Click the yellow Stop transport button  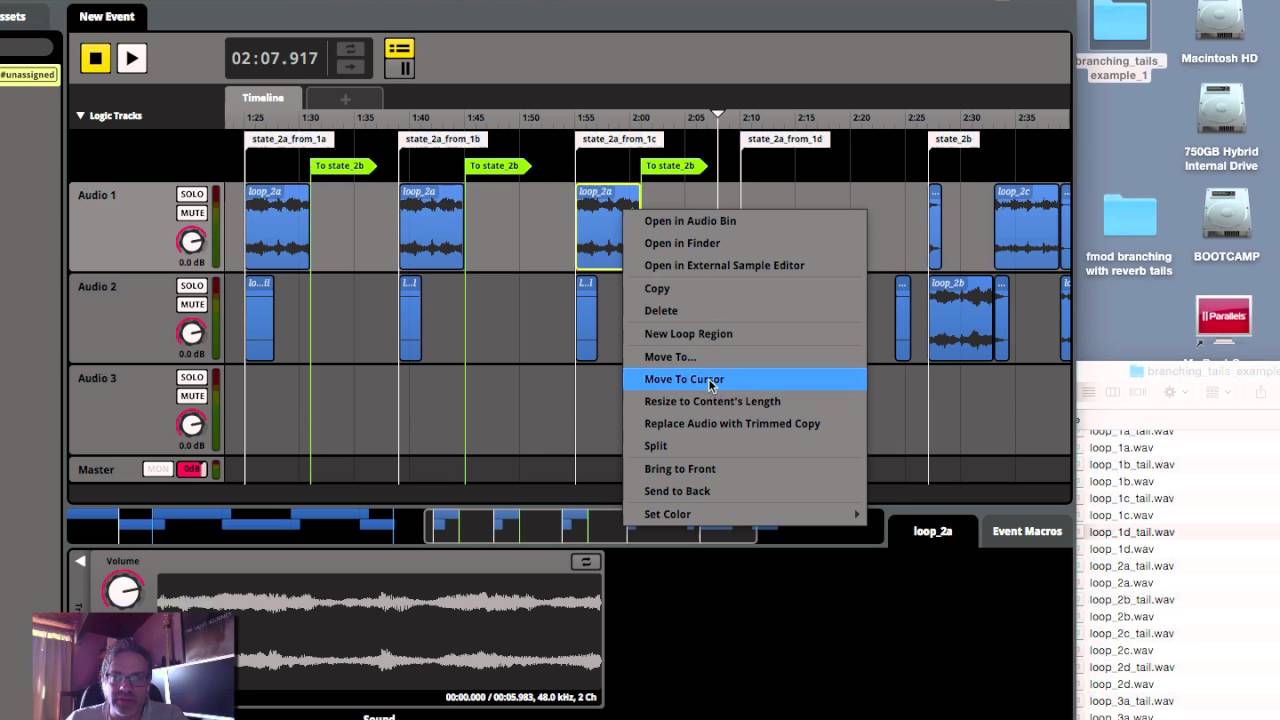click(96, 58)
